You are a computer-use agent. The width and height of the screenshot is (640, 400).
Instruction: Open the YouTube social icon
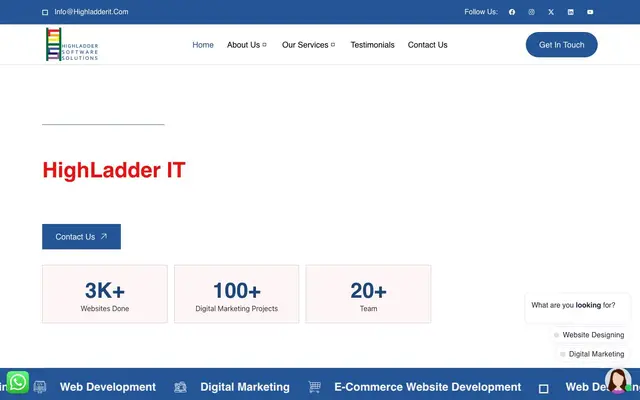590,12
